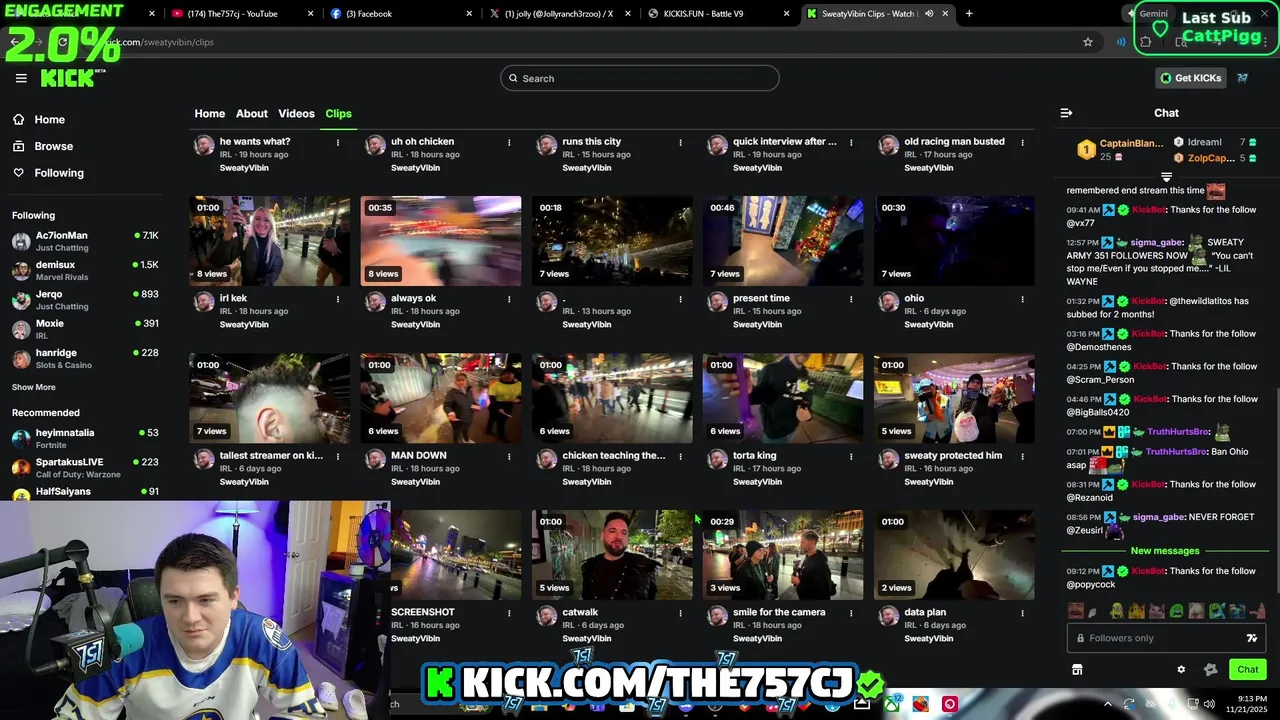
Task: Open hanridge followed channel
Action: [85, 358]
